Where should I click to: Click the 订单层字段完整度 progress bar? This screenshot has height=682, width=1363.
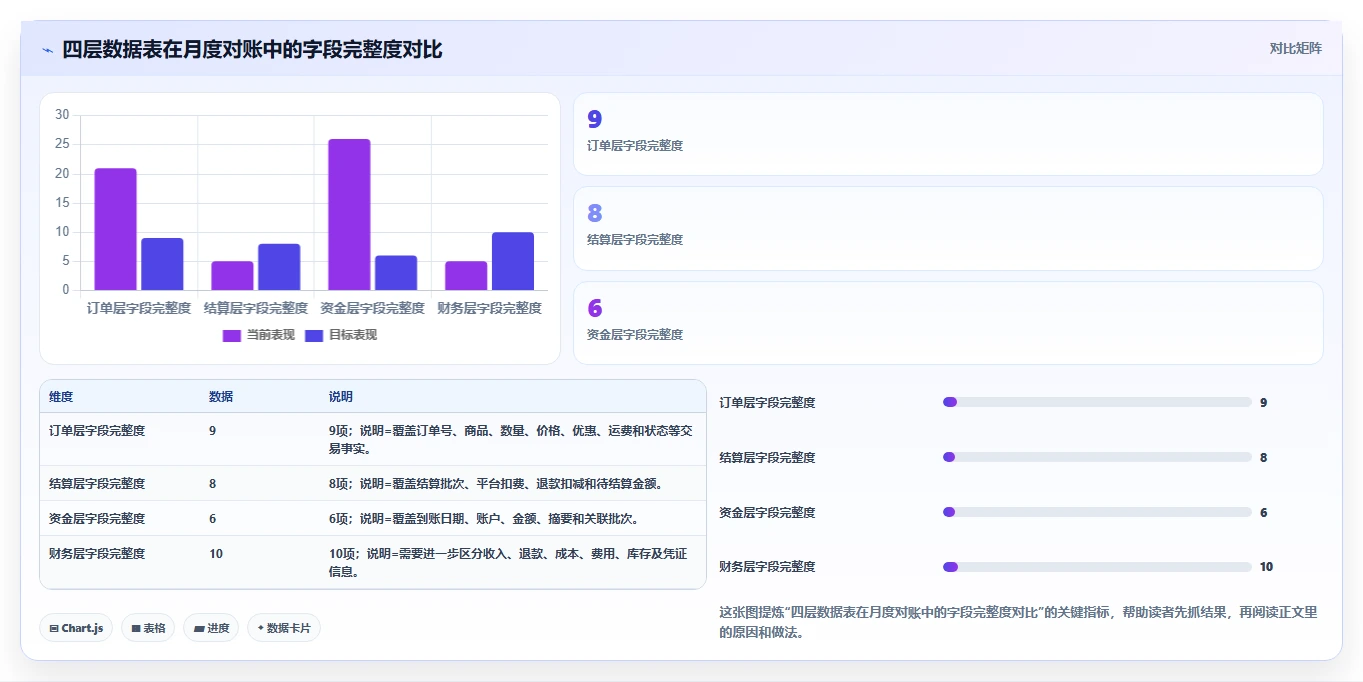(1097, 402)
